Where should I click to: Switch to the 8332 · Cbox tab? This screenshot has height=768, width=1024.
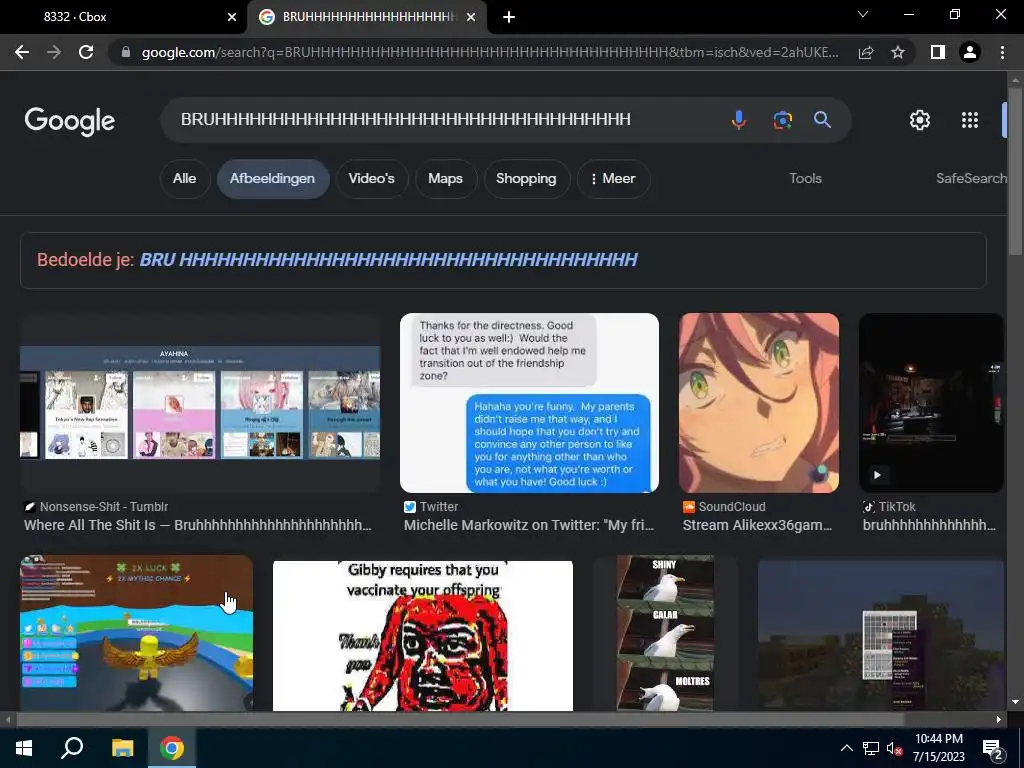(124, 17)
